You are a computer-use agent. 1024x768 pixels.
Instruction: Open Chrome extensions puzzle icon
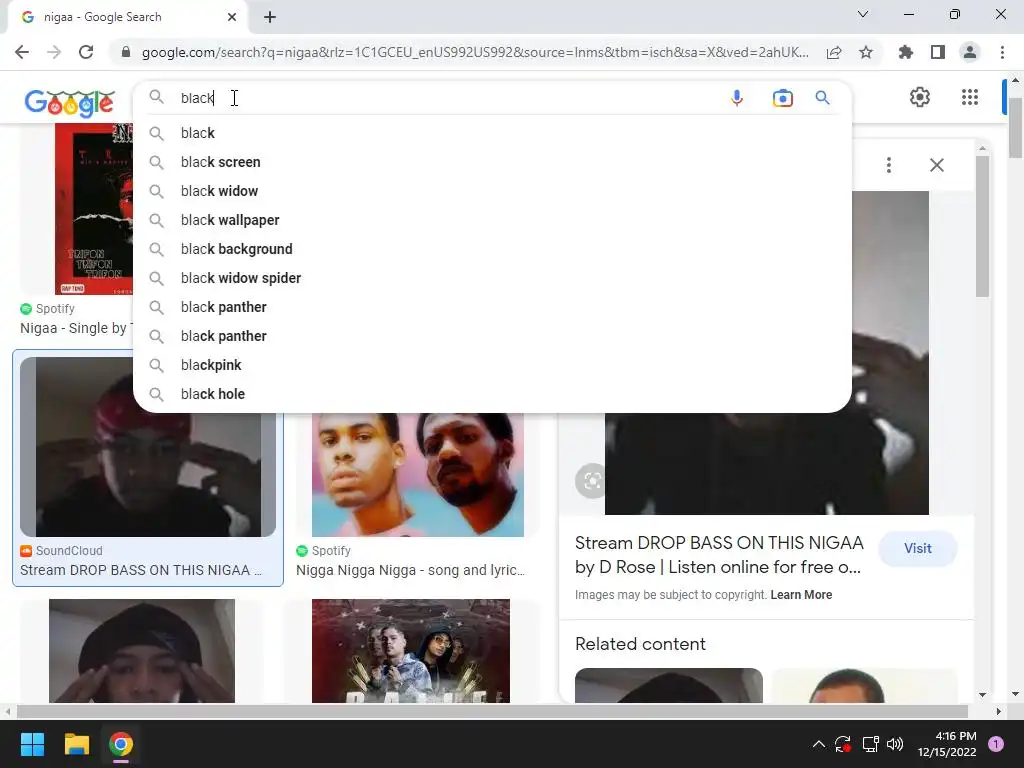(906, 52)
